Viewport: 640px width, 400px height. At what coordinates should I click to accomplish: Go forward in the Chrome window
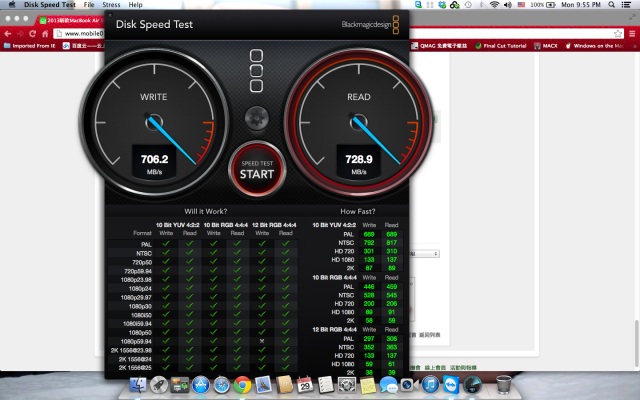point(20,33)
